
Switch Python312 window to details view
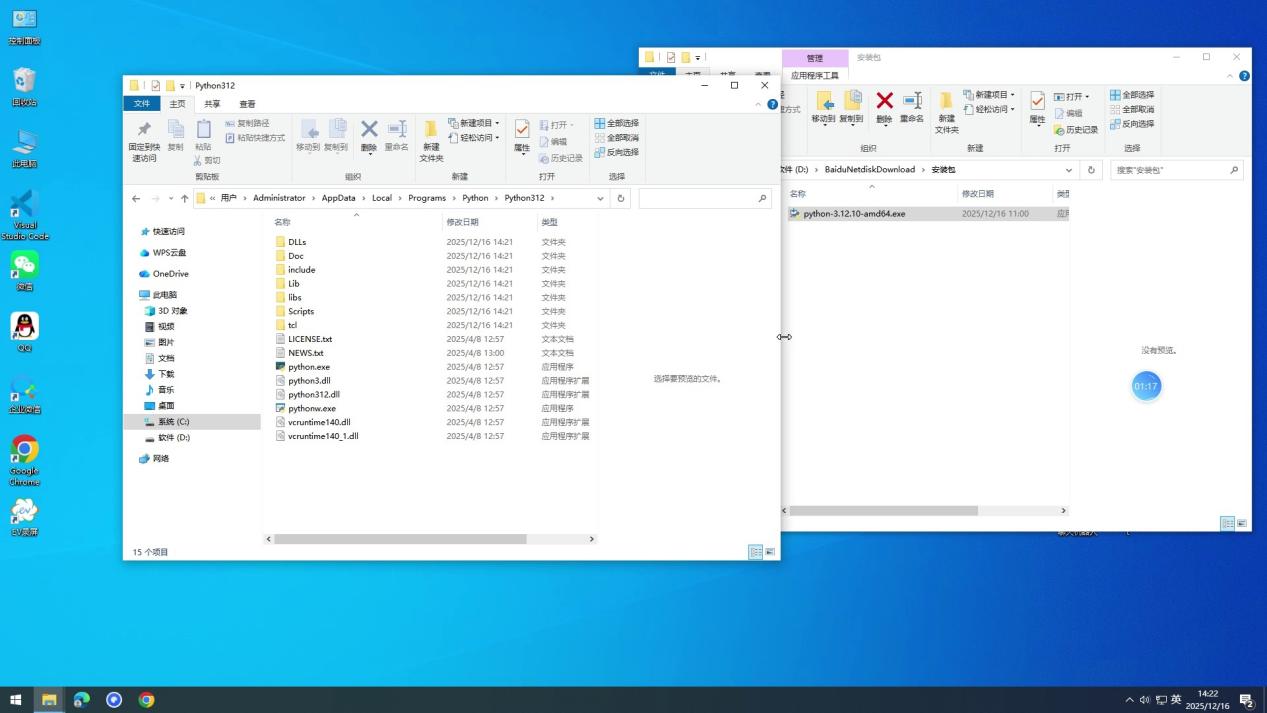coord(756,552)
